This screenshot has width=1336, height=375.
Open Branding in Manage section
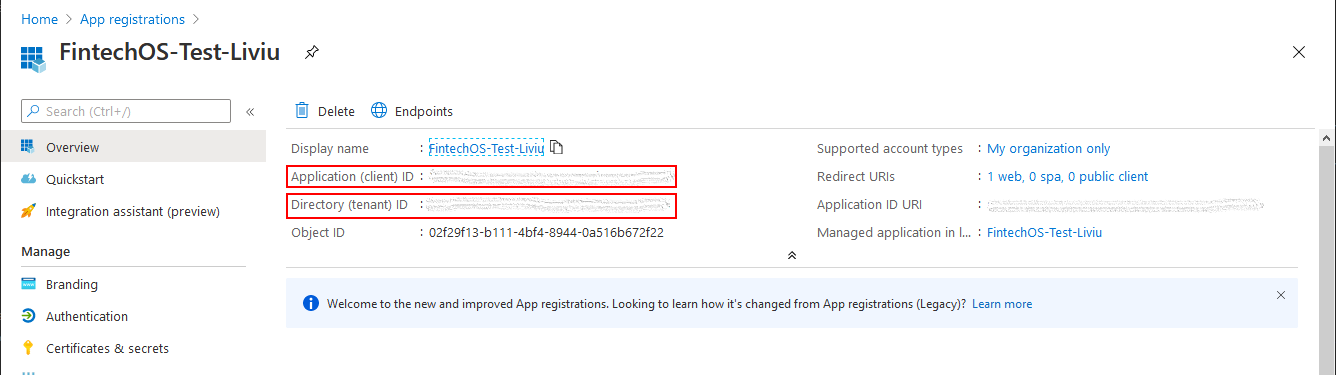[72, 284]
